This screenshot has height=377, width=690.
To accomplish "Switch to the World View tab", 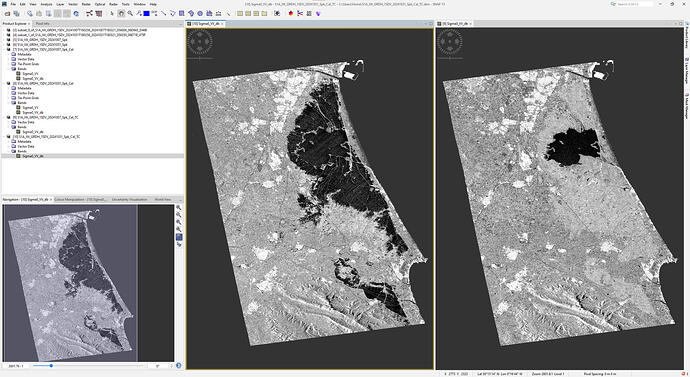I will point(162,199).
